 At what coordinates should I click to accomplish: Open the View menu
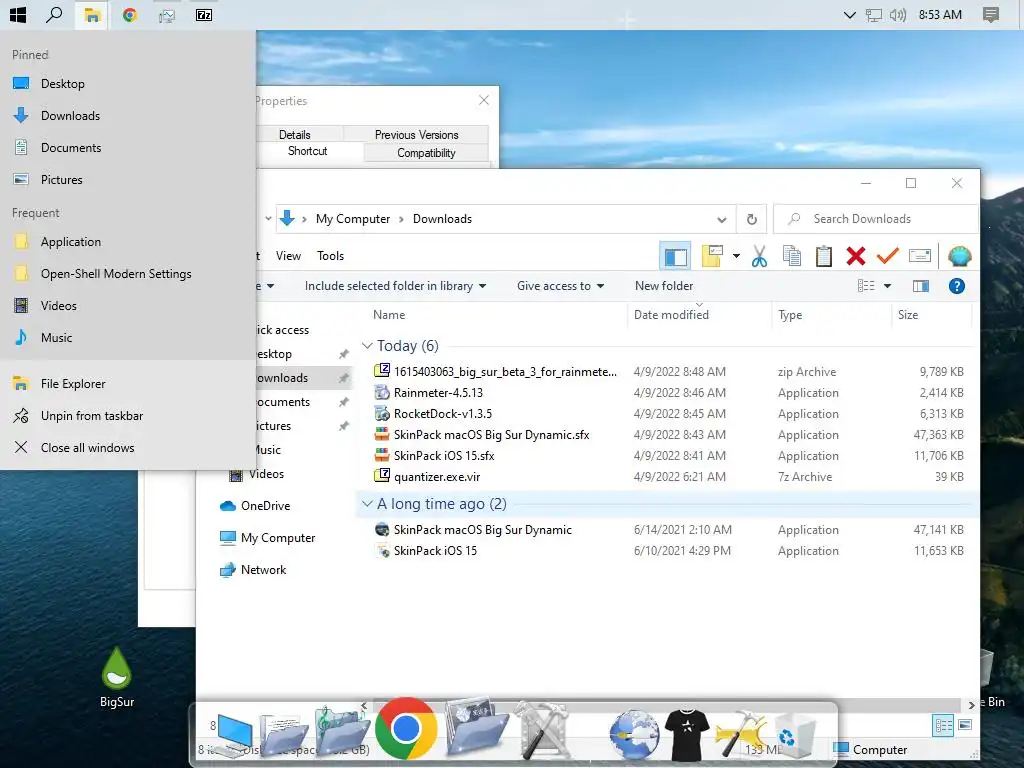coord(288,256)
